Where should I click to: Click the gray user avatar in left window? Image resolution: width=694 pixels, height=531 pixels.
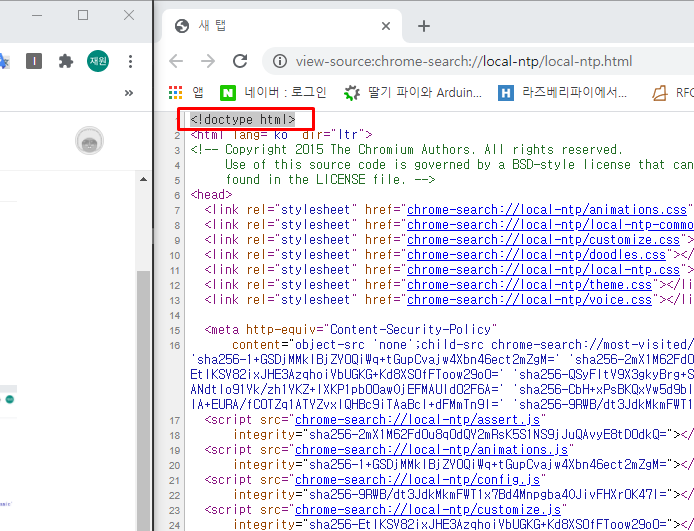point(89,141)
